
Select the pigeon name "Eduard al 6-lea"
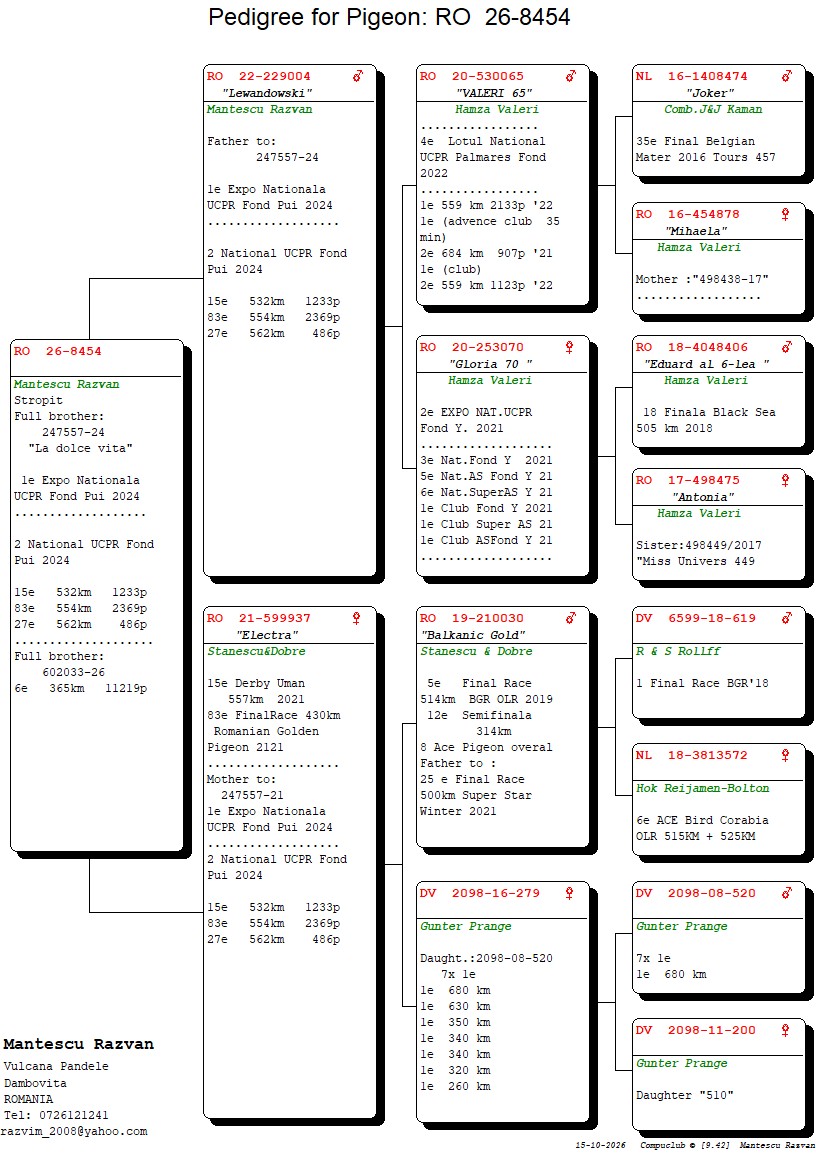[706, 364]
